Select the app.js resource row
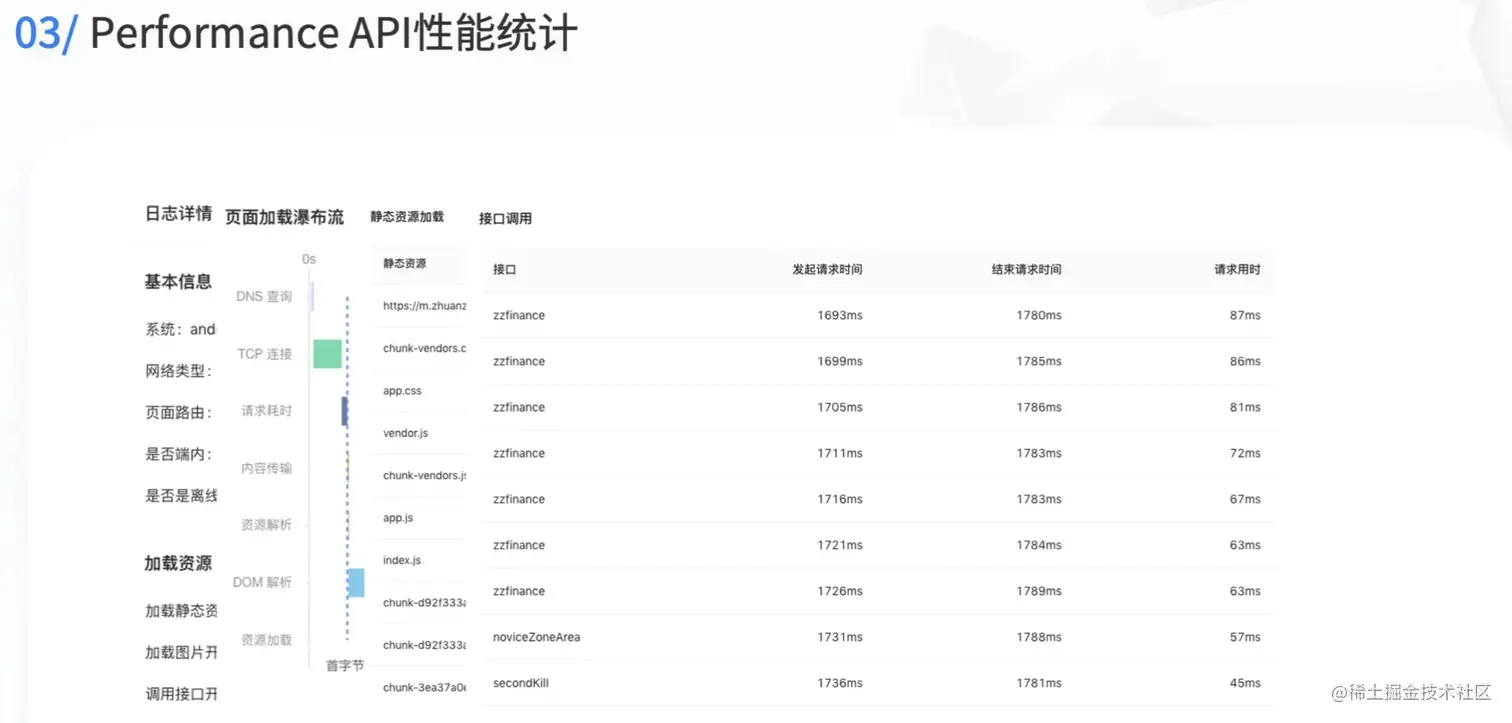 (x=418, y=518)
